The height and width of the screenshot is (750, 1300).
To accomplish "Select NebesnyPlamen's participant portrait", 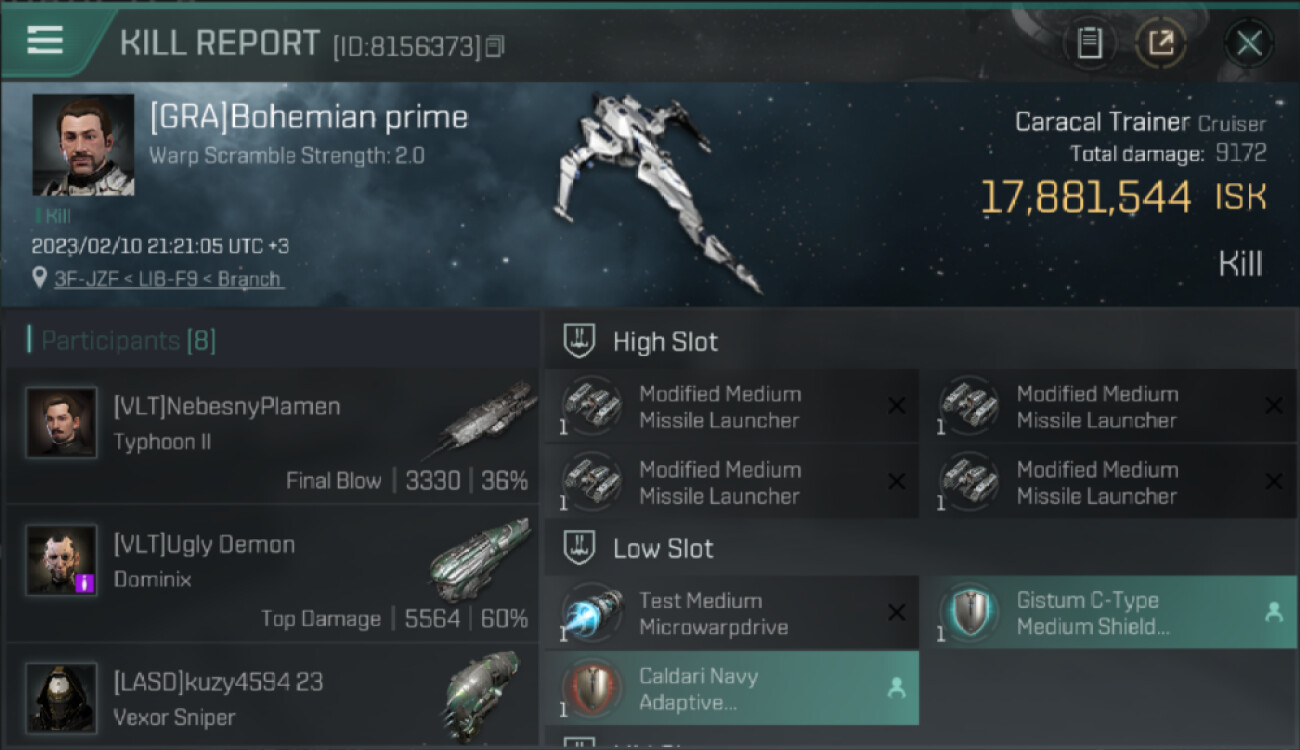I will click(x=62, y=423).
